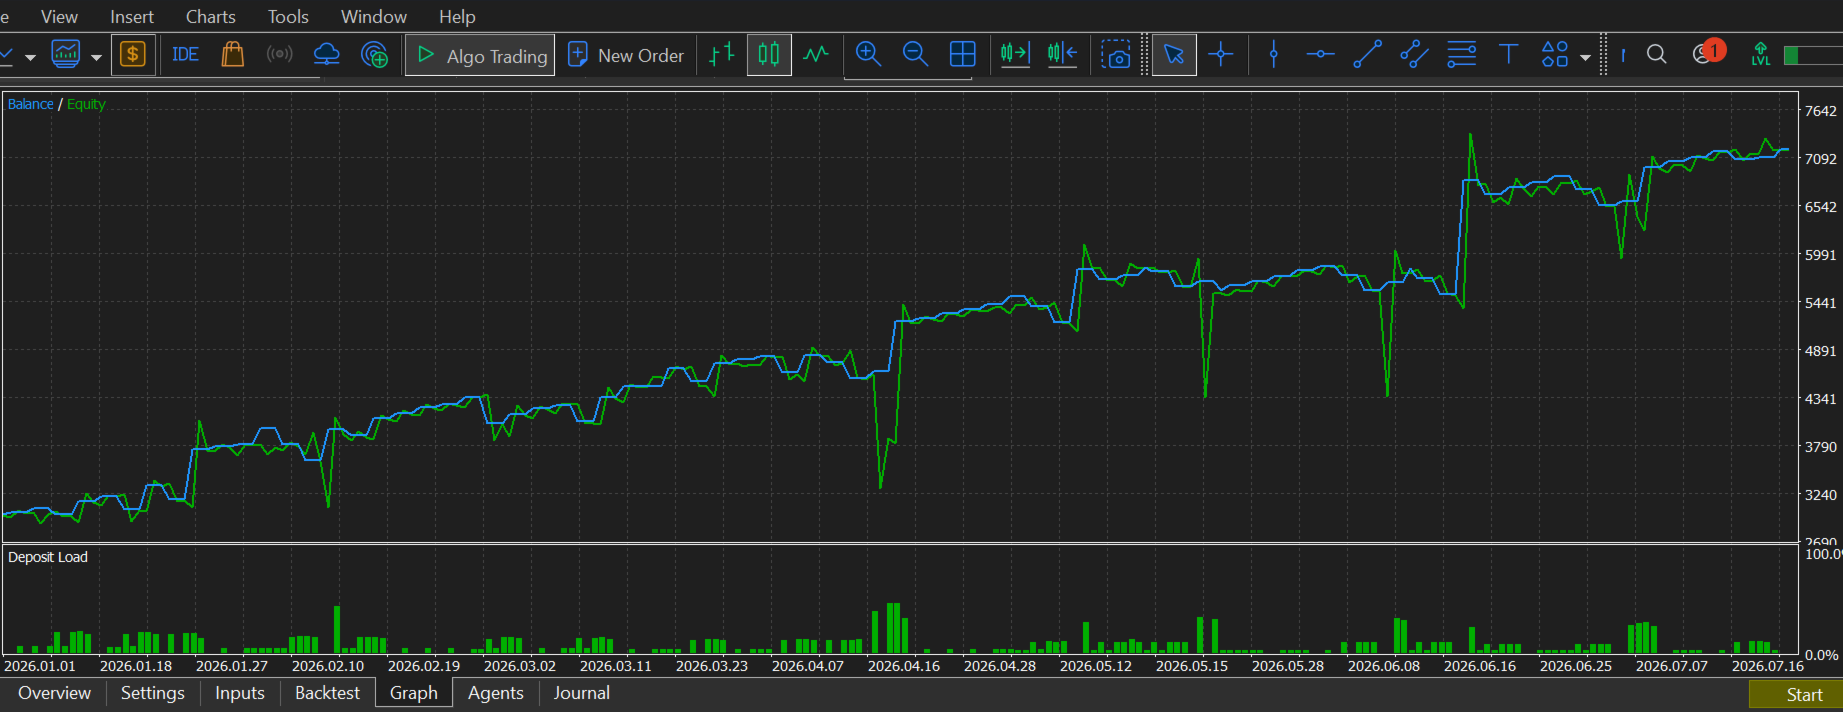Viewport: 1843px width, 712px height.
Task: Click the zoom in magnifier icon
Action: click(x=868, y=55)
